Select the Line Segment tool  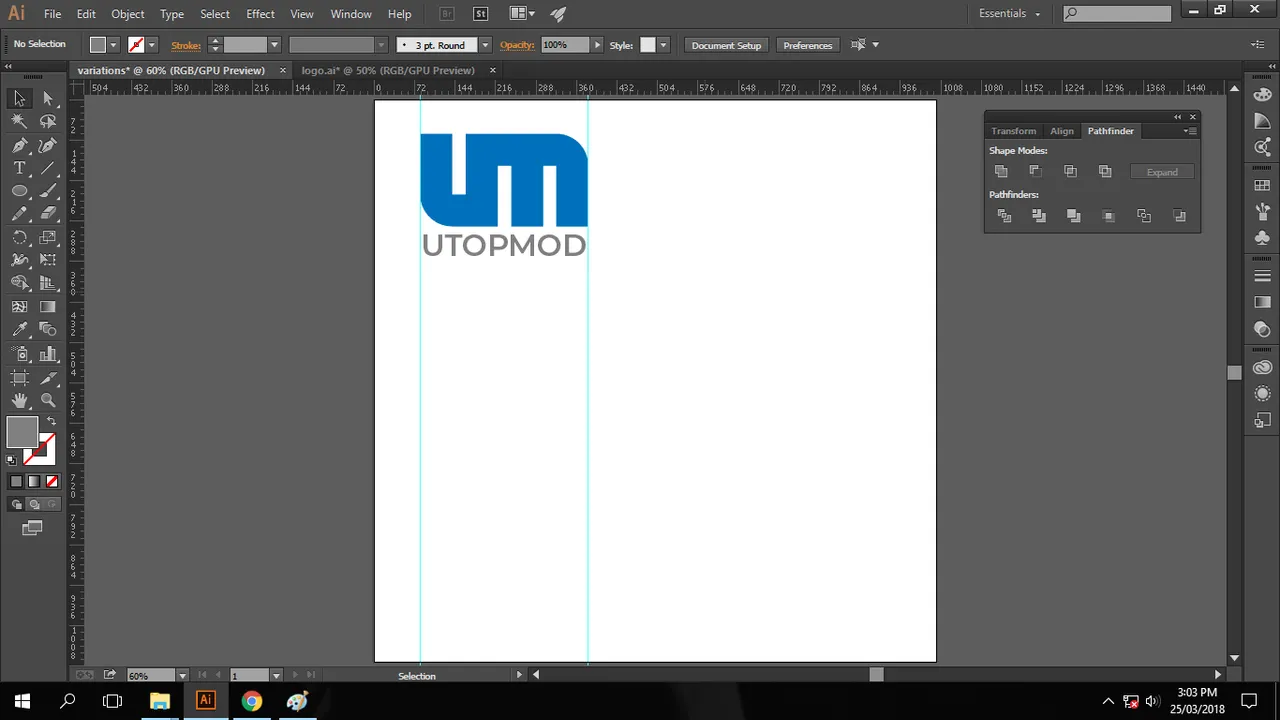click(x=48, y=168)
